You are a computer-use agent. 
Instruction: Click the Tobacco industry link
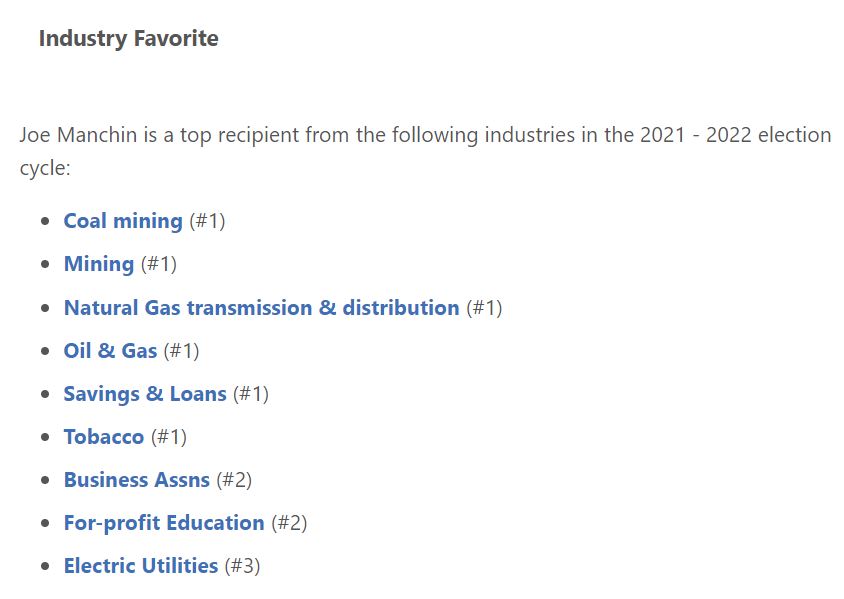104,437
